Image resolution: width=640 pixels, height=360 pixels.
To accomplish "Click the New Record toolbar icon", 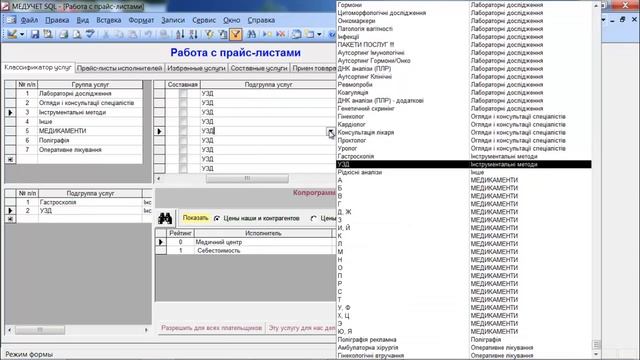I will point(267,35).
